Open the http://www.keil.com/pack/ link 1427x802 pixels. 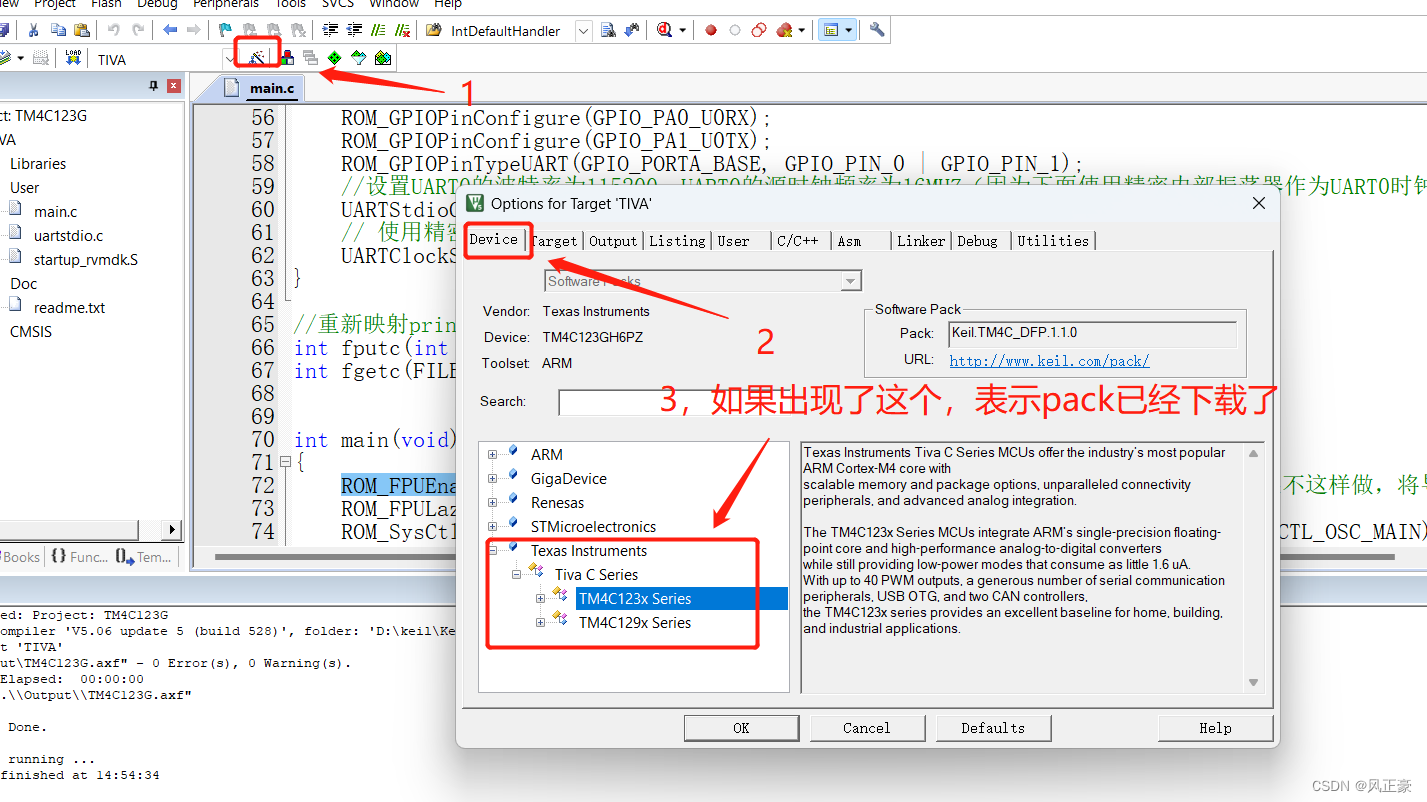coord(1049,361)
